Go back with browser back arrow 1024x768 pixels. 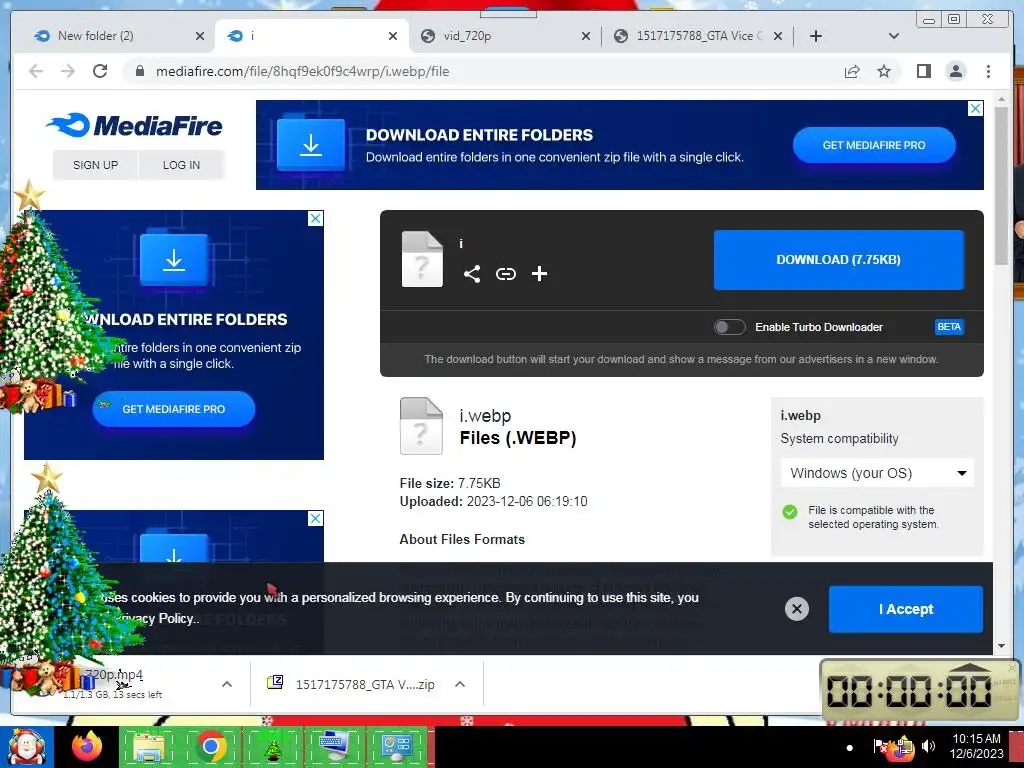click(36, 71)
